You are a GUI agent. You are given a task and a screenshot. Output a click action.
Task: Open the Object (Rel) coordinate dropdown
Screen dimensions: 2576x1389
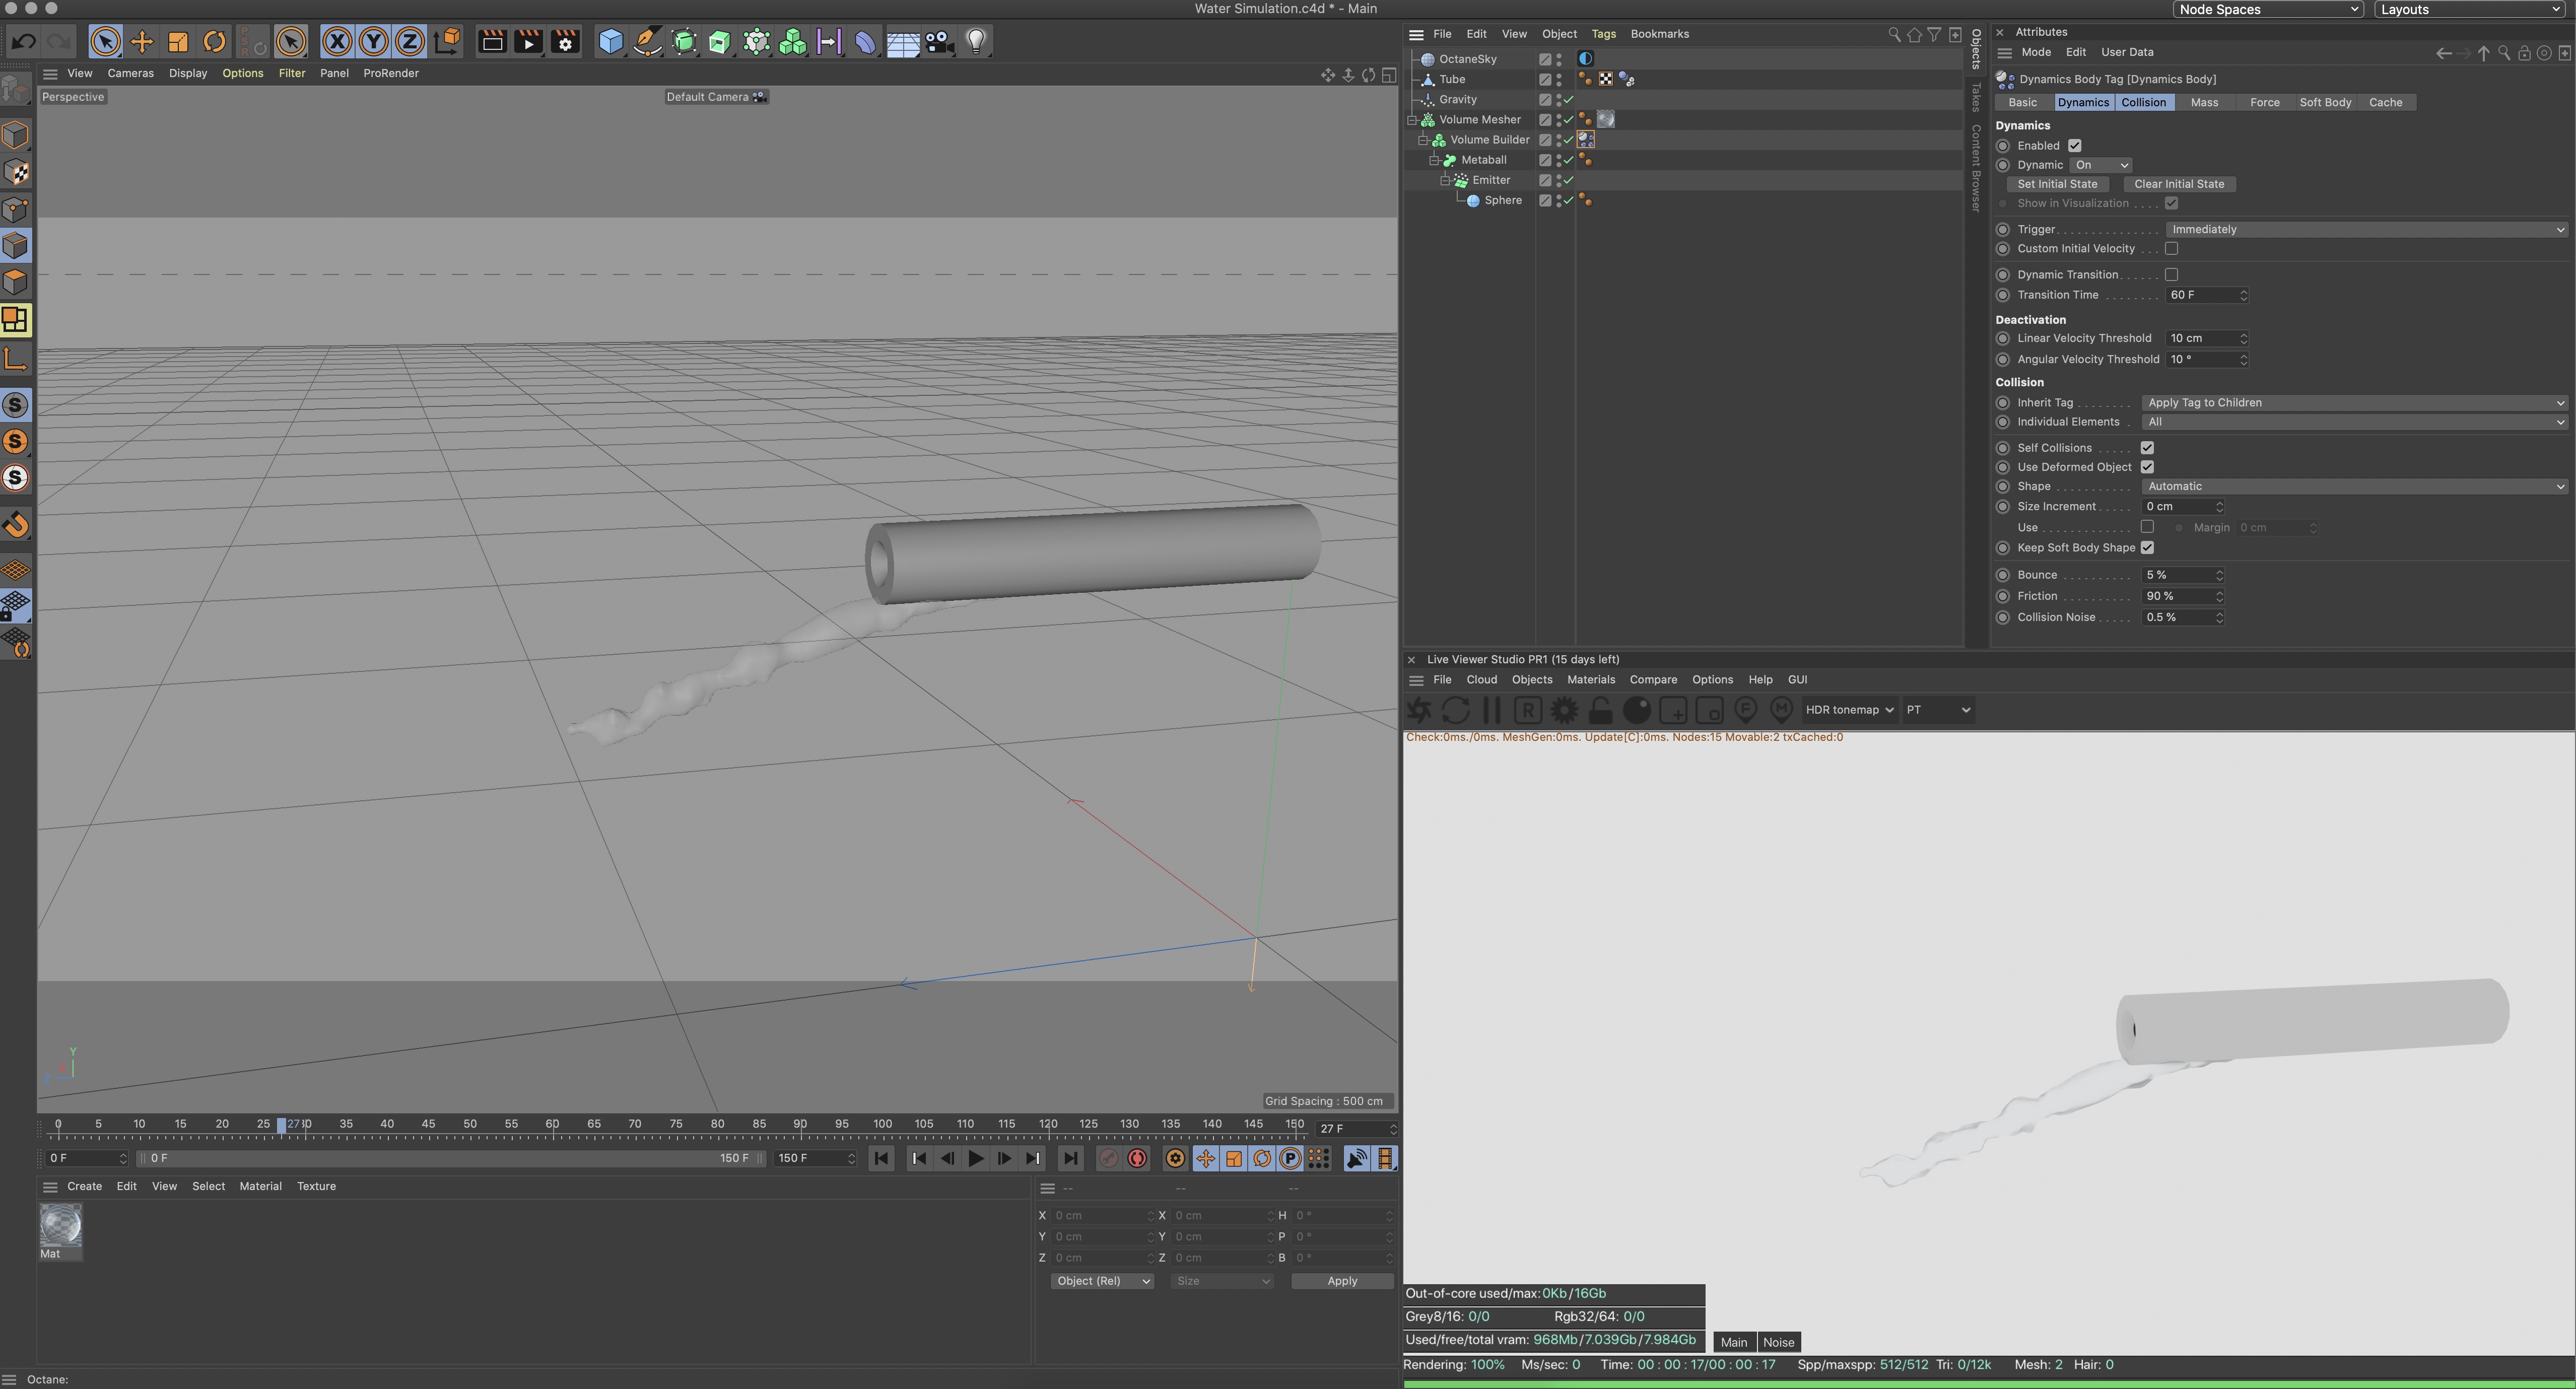pyautogui.click(x=1102, y=1281)
